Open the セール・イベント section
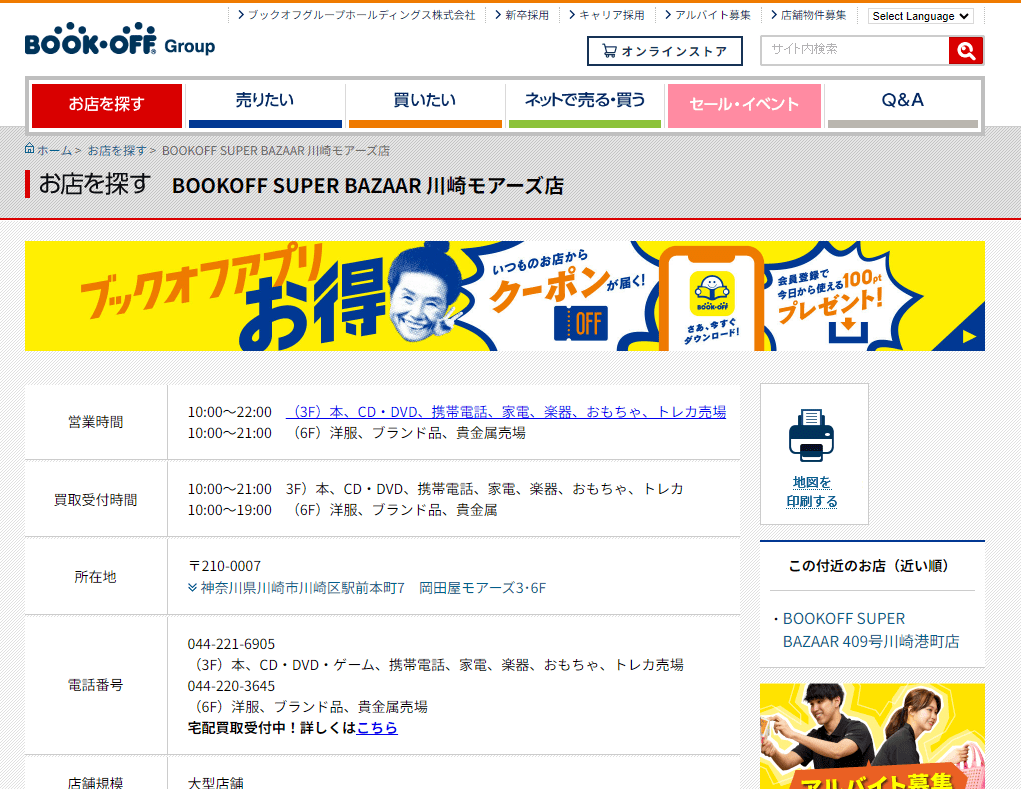This screenshot has width=1021, height=789. 744,100
